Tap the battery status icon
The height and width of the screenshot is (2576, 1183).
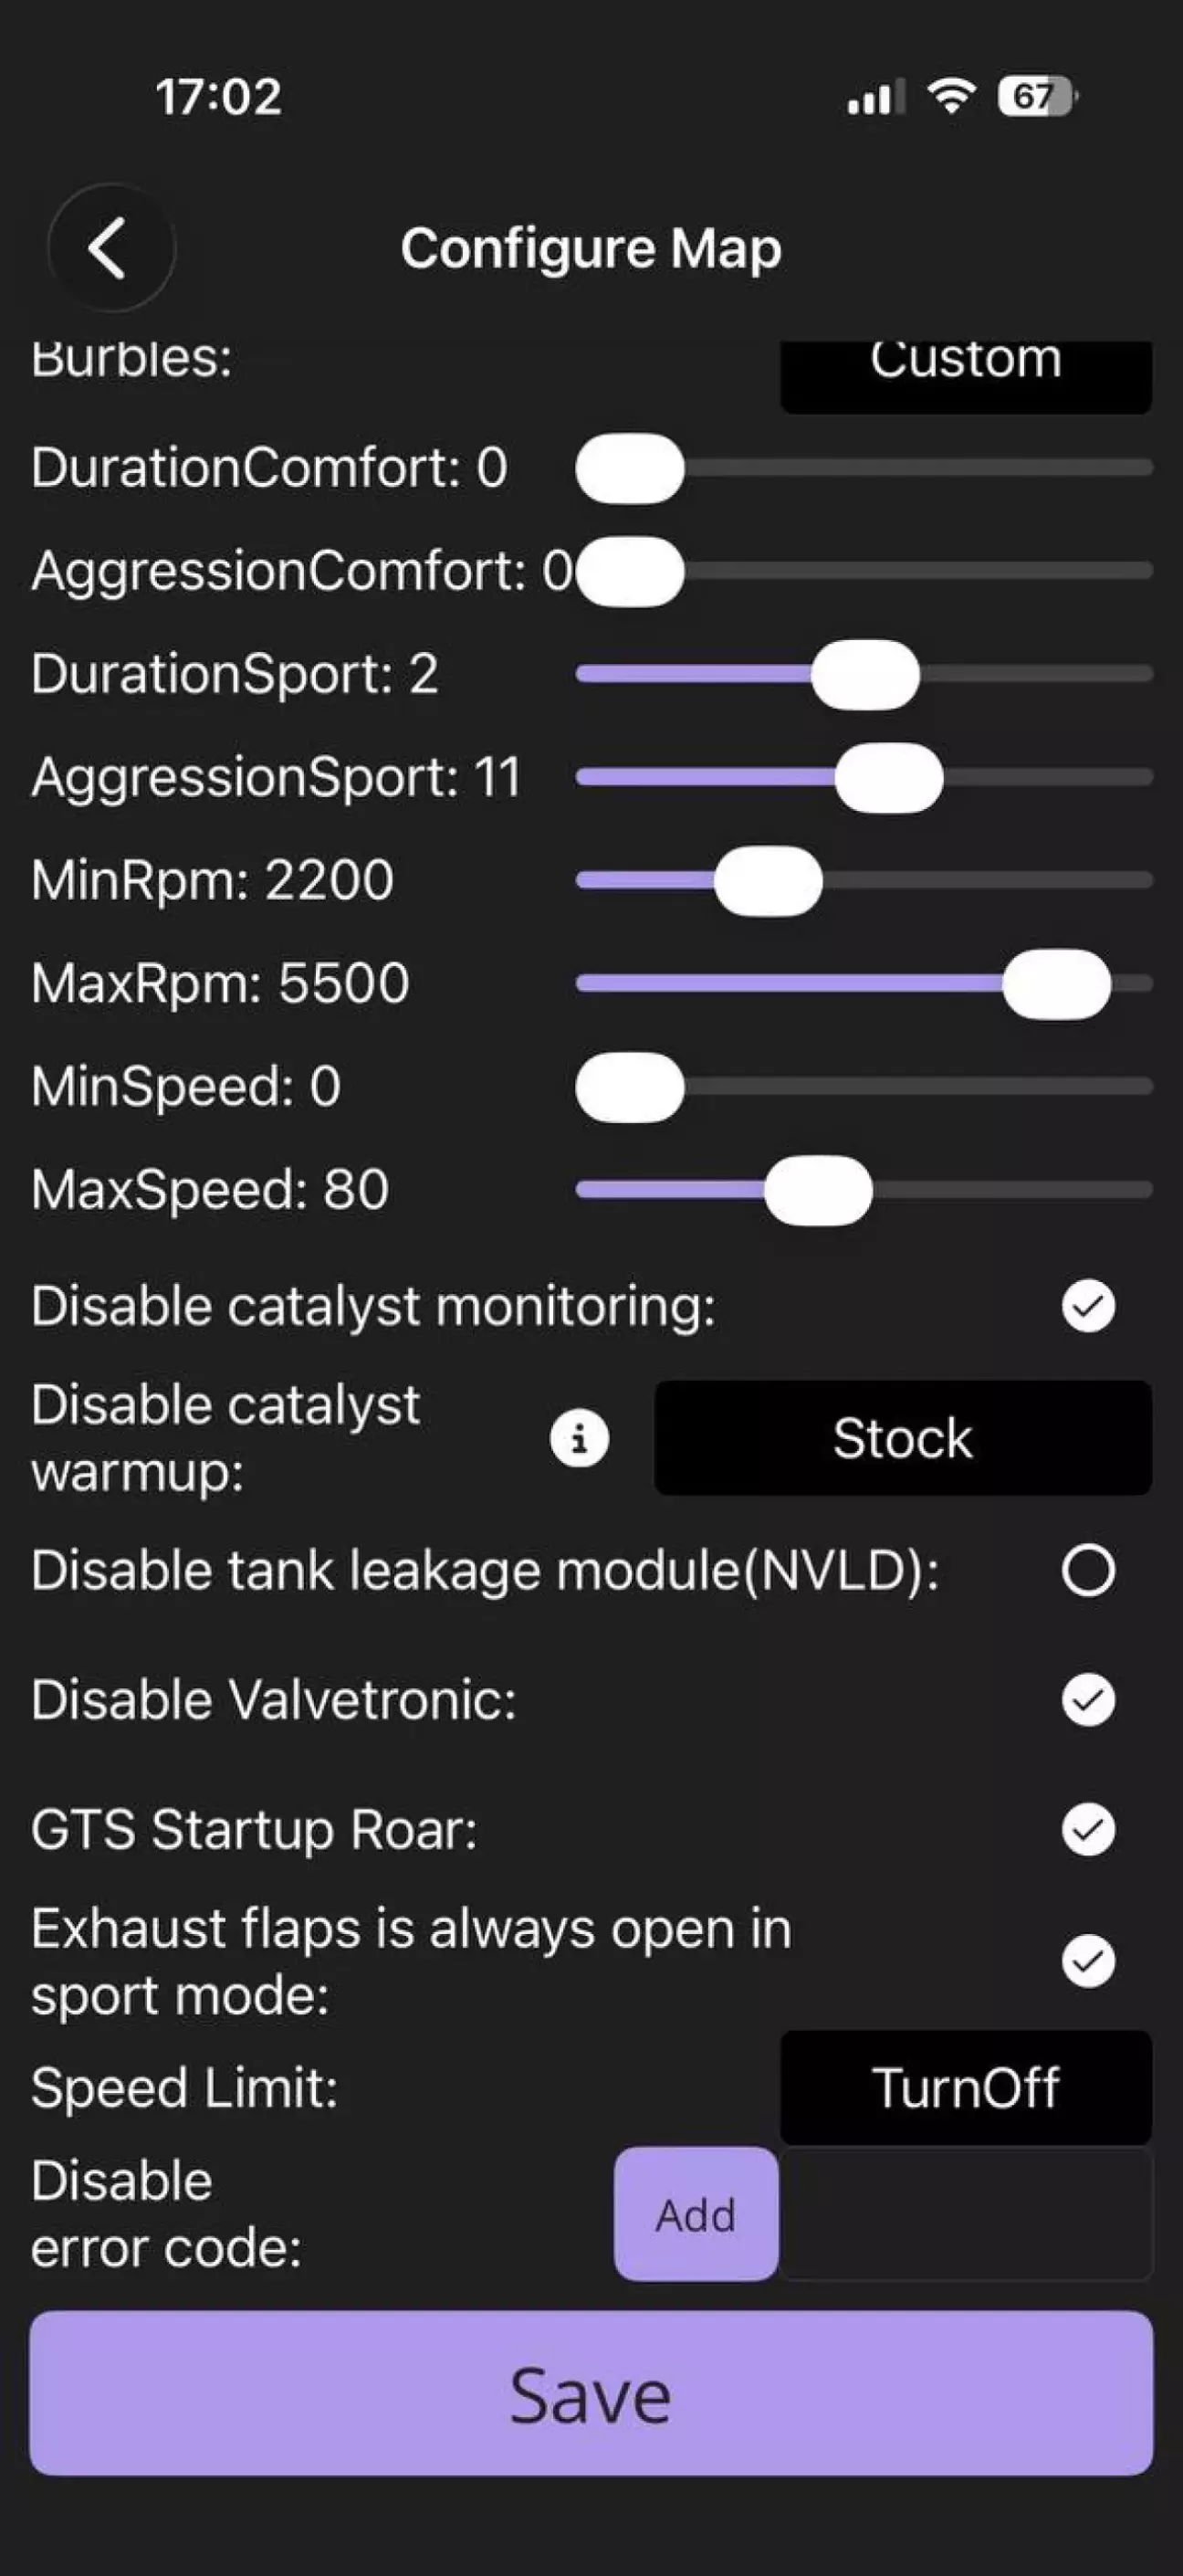click(x=1037, y=97)
